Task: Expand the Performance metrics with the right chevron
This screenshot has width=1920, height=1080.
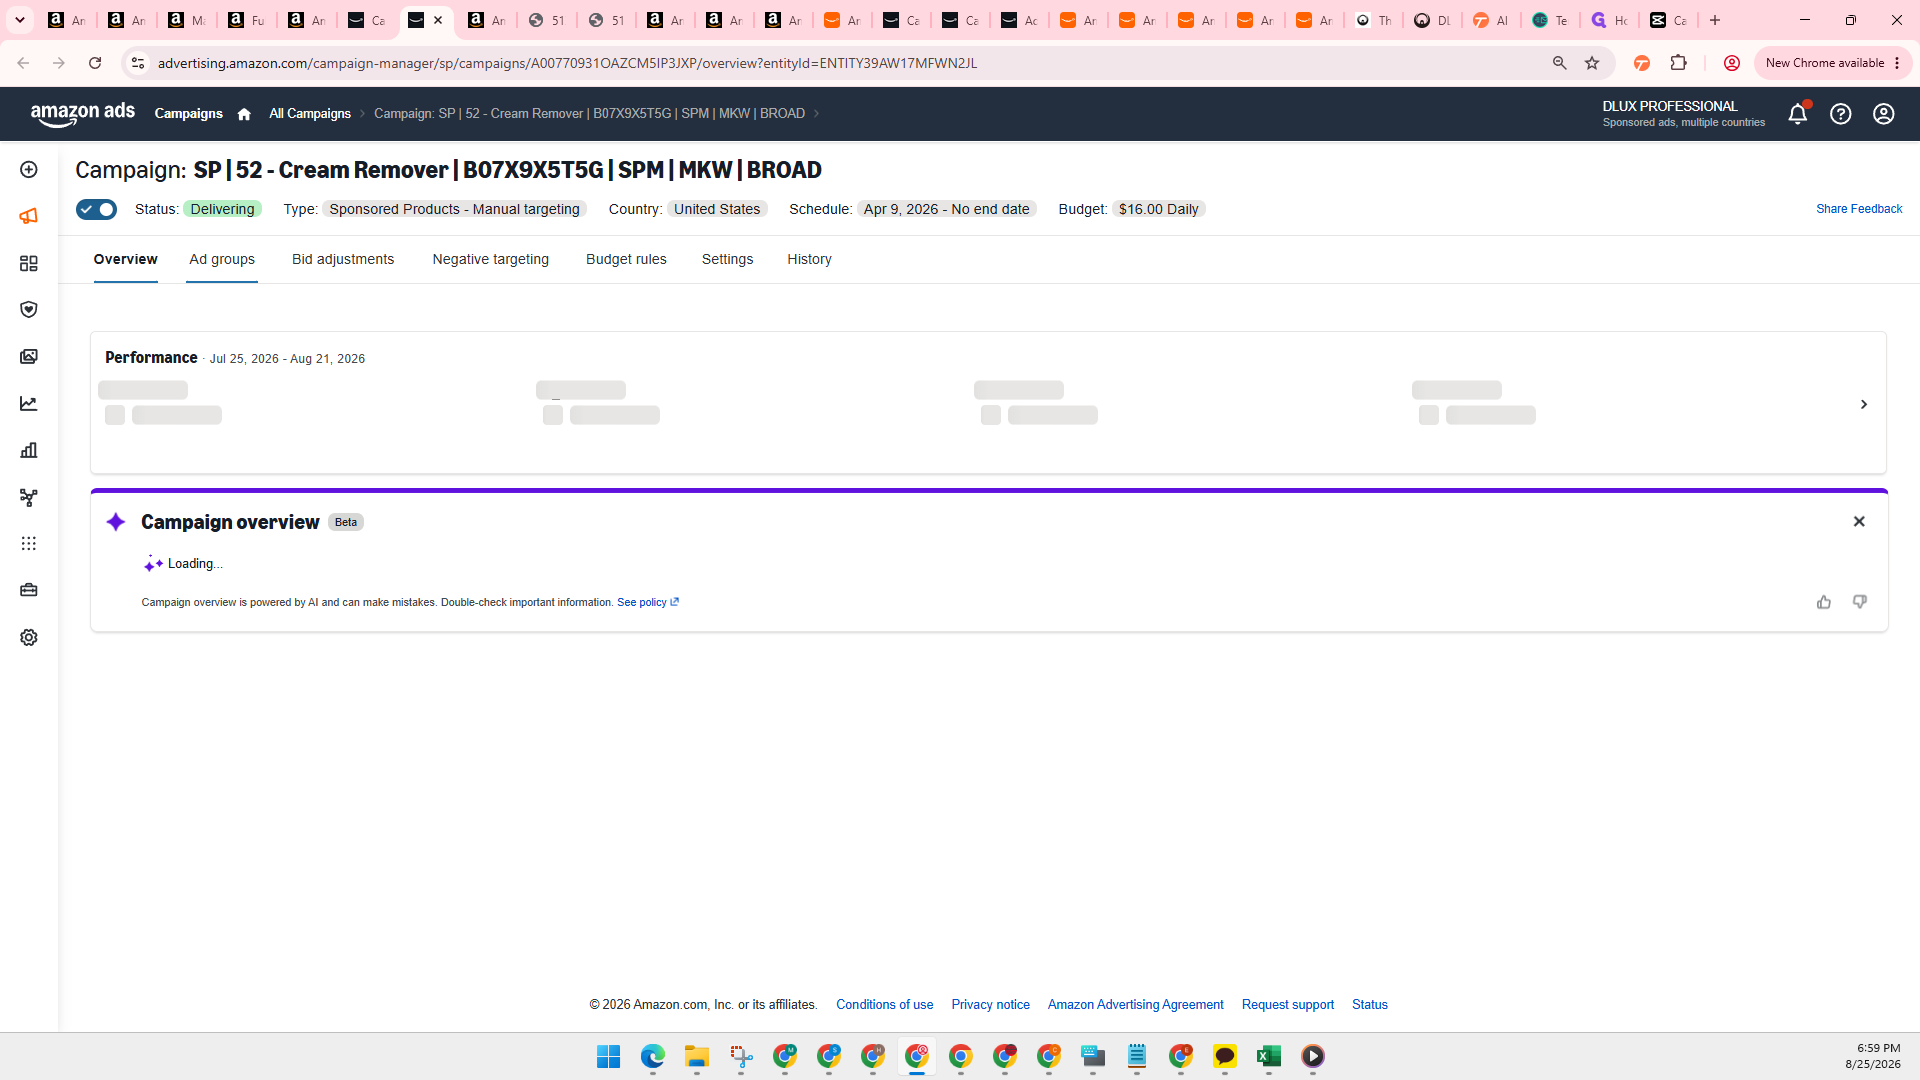Action: coord(1863,404)
